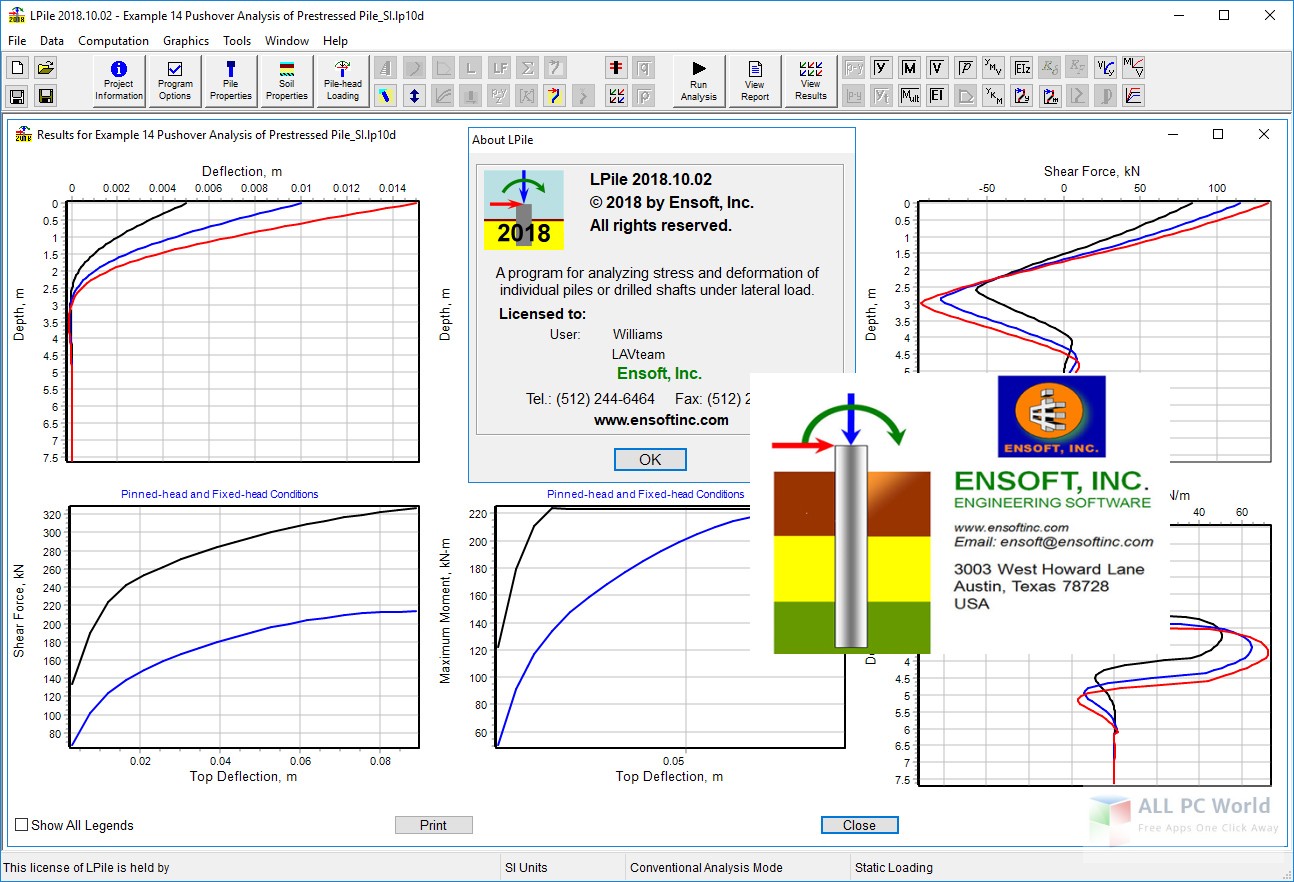Open Project Information from the toolbar
This screenshot has height=882, width=1294.
click(x=119, y=81)
